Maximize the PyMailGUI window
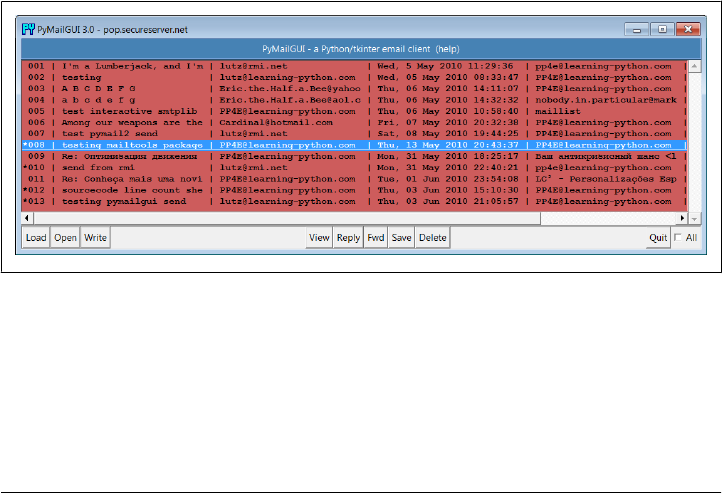This screenshot has width=722, height=493. [662, 29]
